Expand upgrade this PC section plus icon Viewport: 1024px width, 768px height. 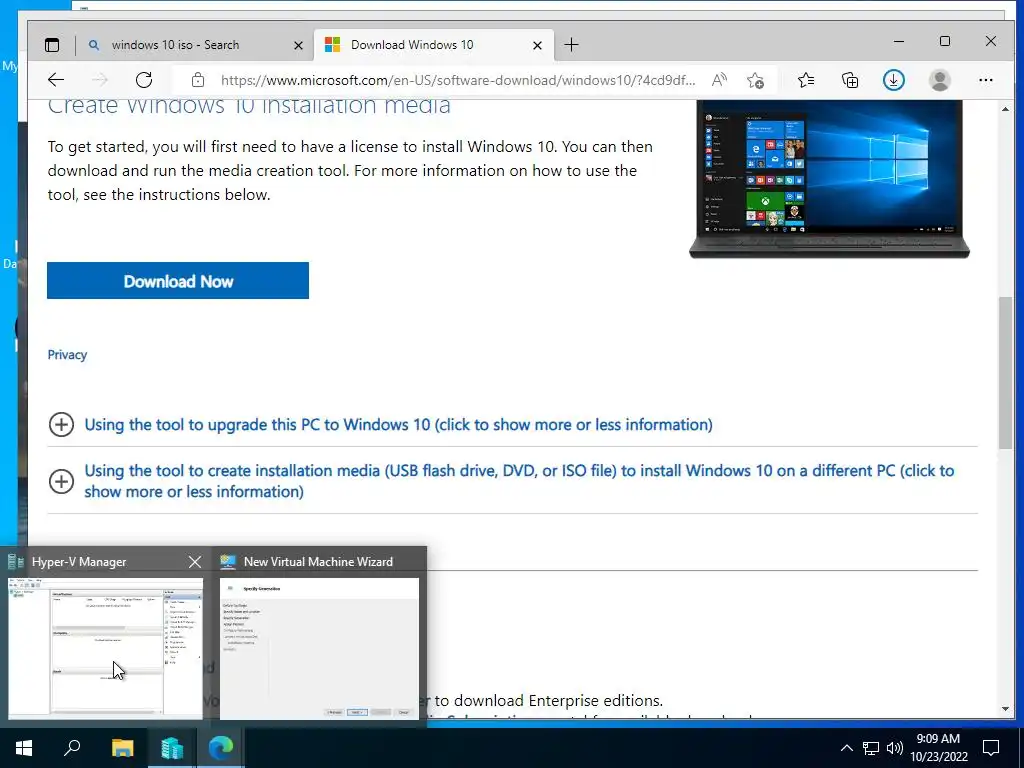(61, 424)
